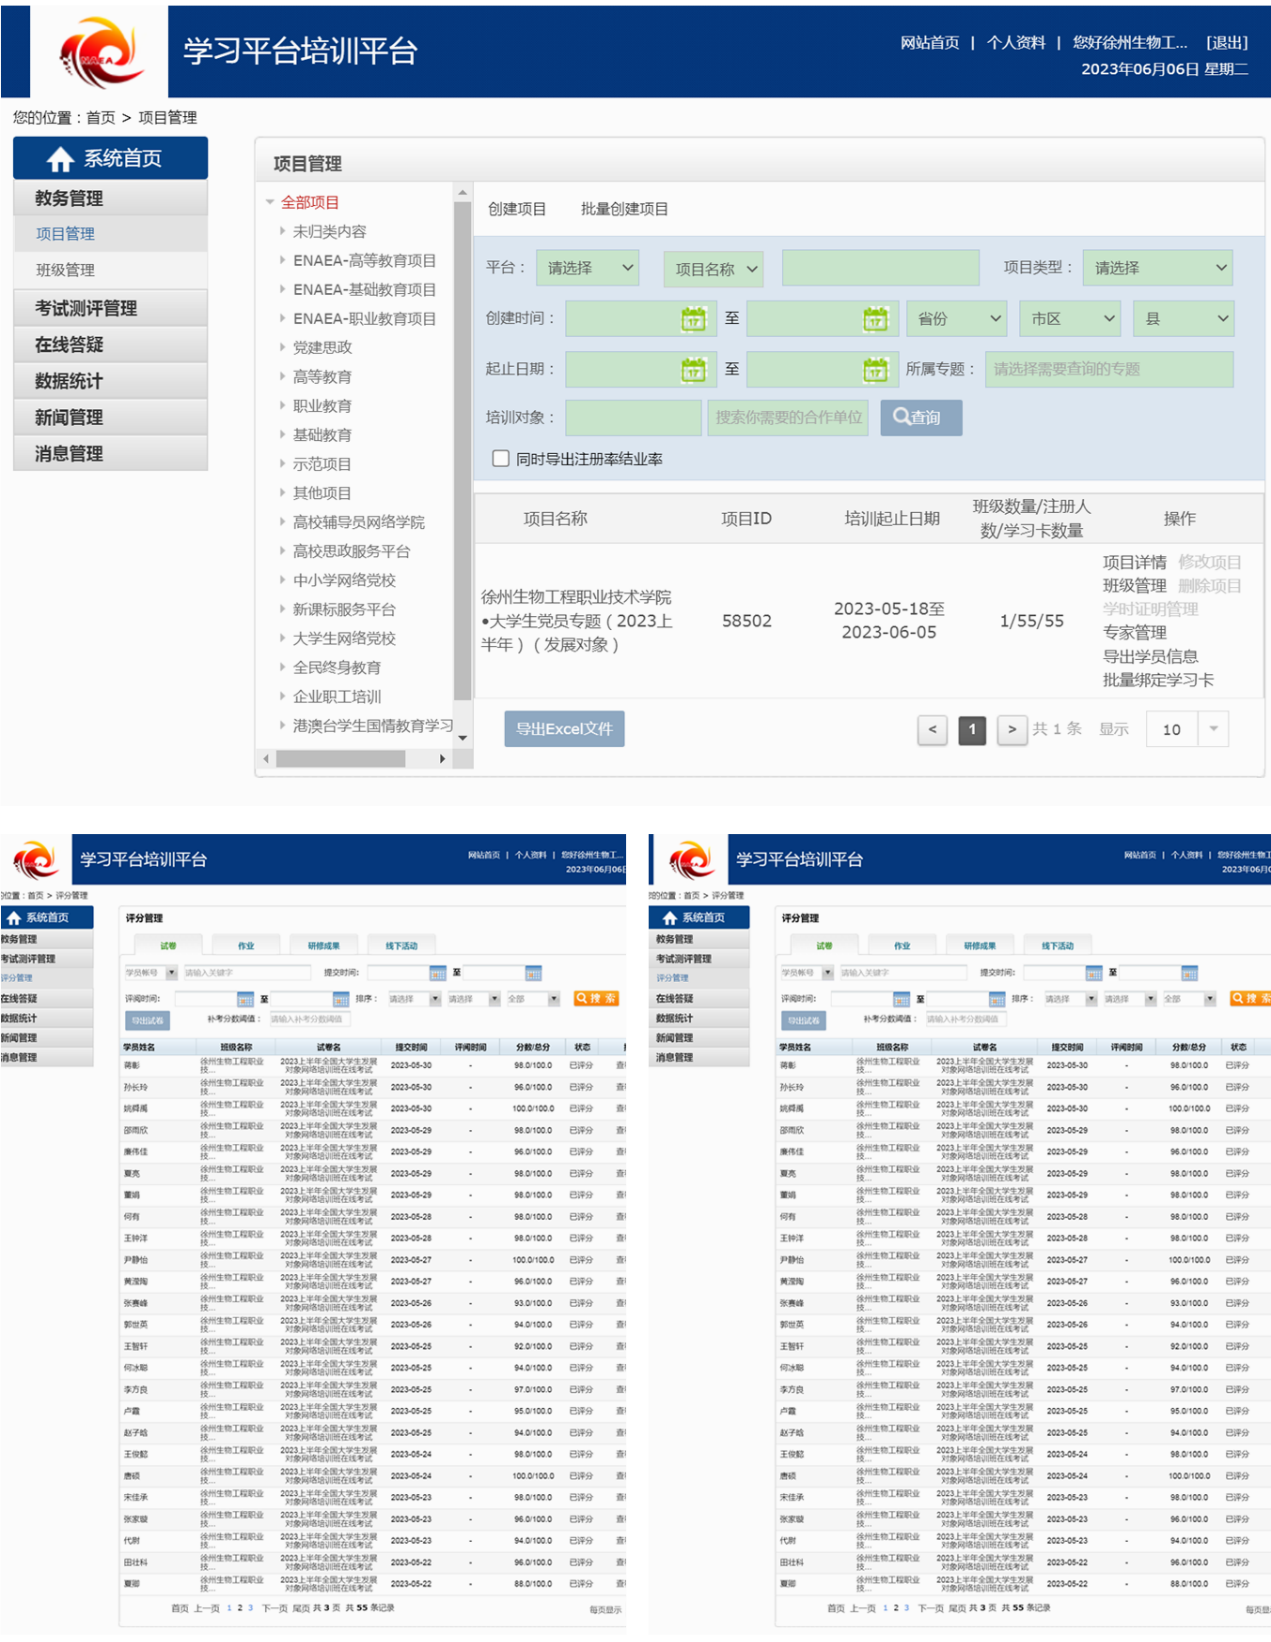Click the 系统首页 home icon in sidebar

pos(60,159)
